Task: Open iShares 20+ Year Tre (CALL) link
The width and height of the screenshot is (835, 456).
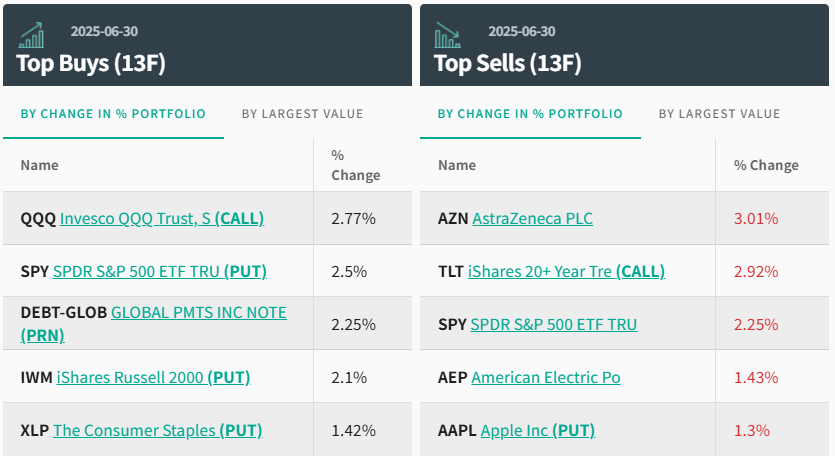Action: click(566, 271)
